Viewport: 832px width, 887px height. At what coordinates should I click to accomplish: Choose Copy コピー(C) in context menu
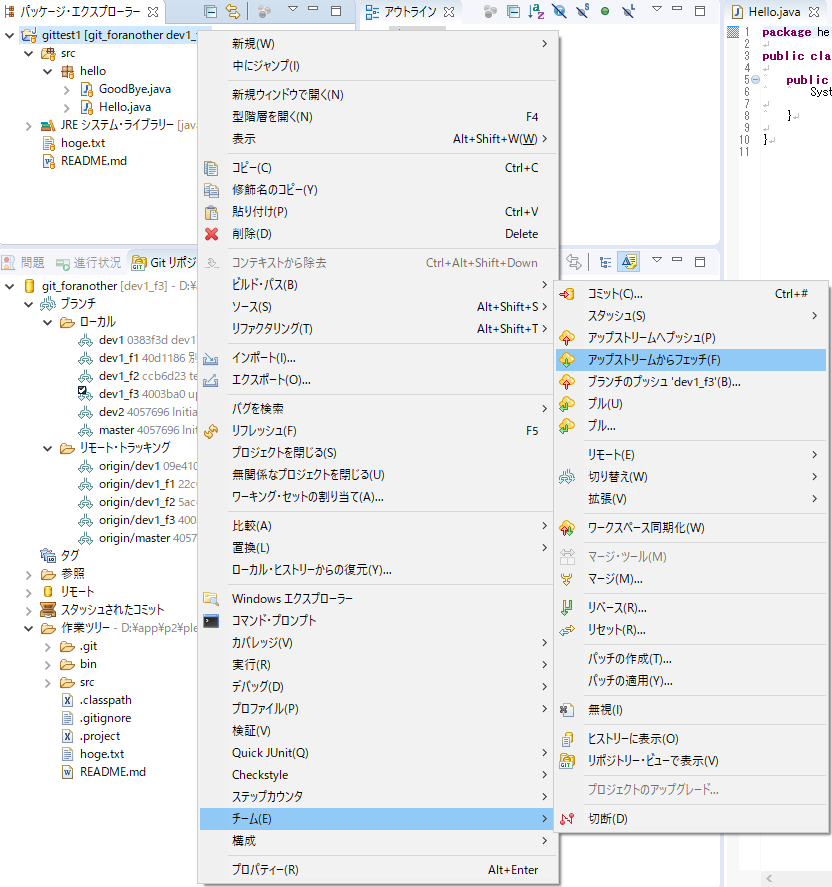(378, 168)
